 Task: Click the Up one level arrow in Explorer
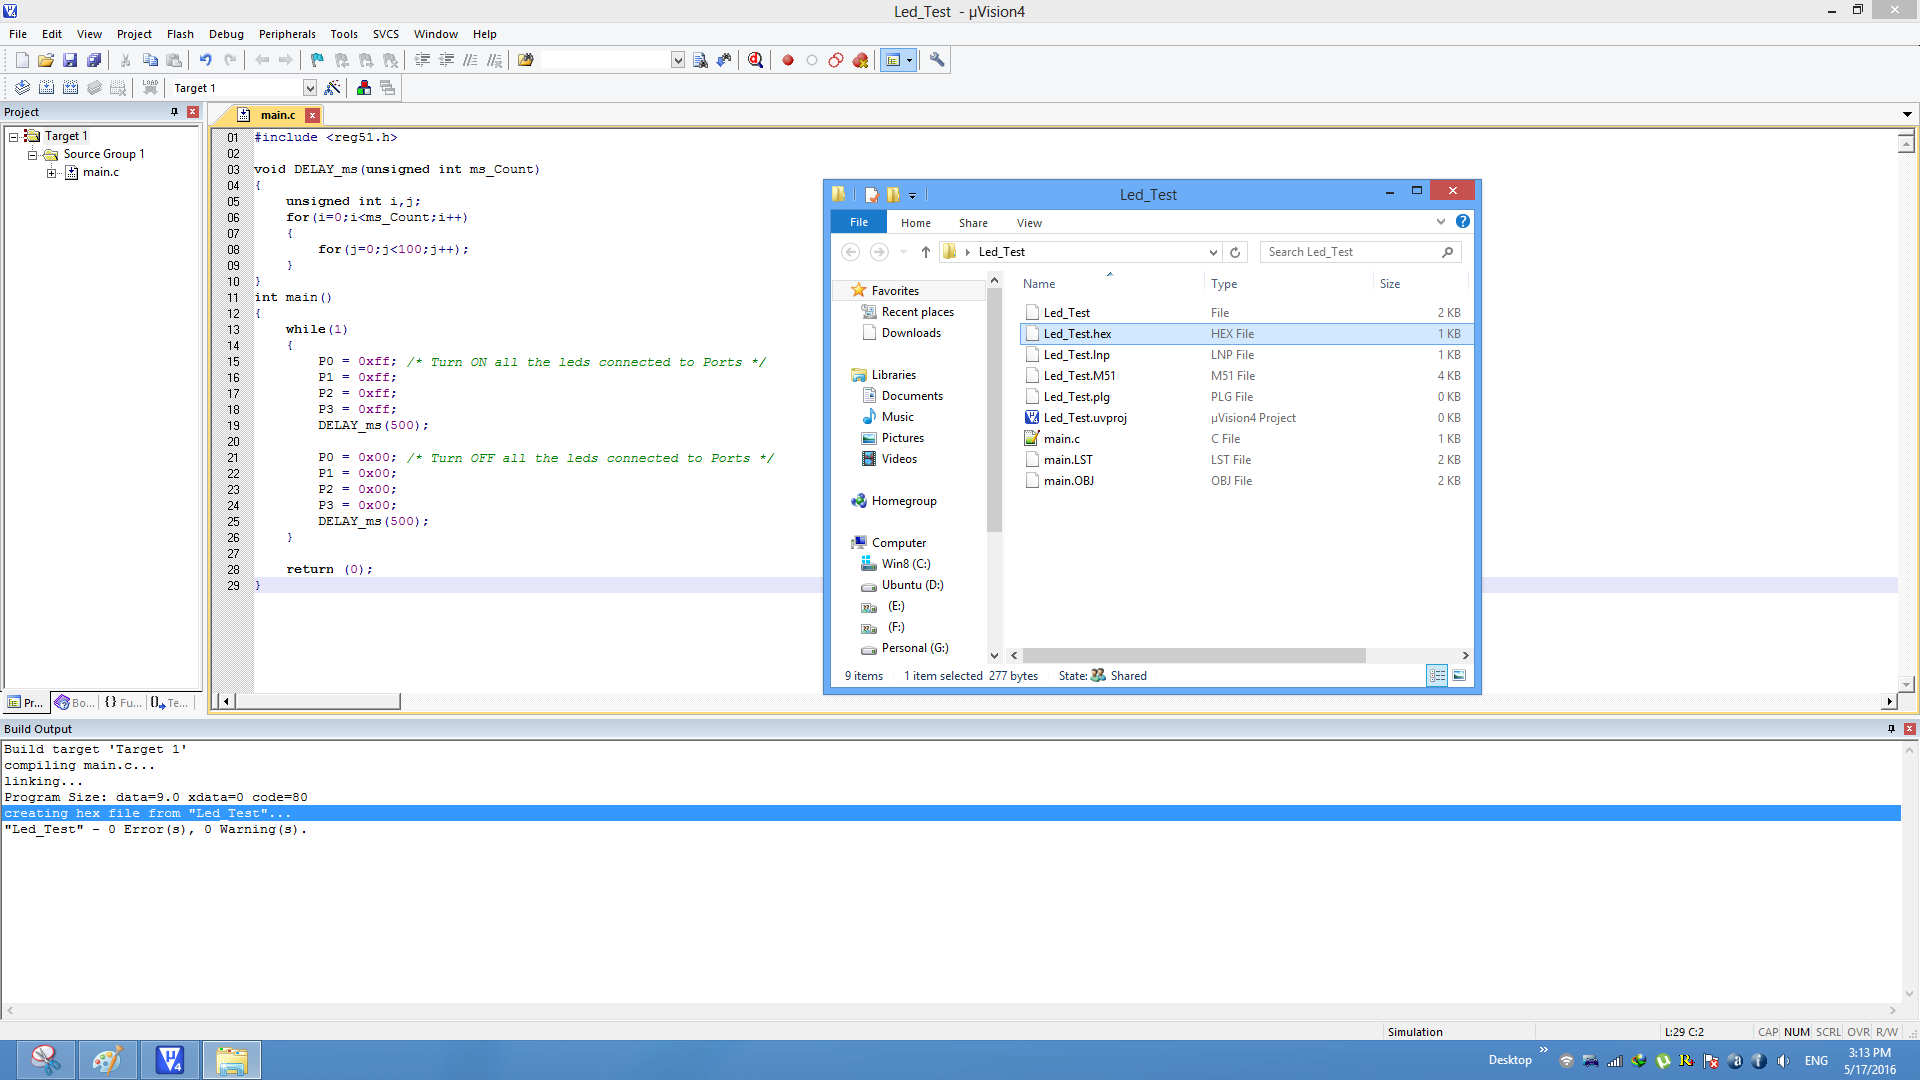point(926,252)
